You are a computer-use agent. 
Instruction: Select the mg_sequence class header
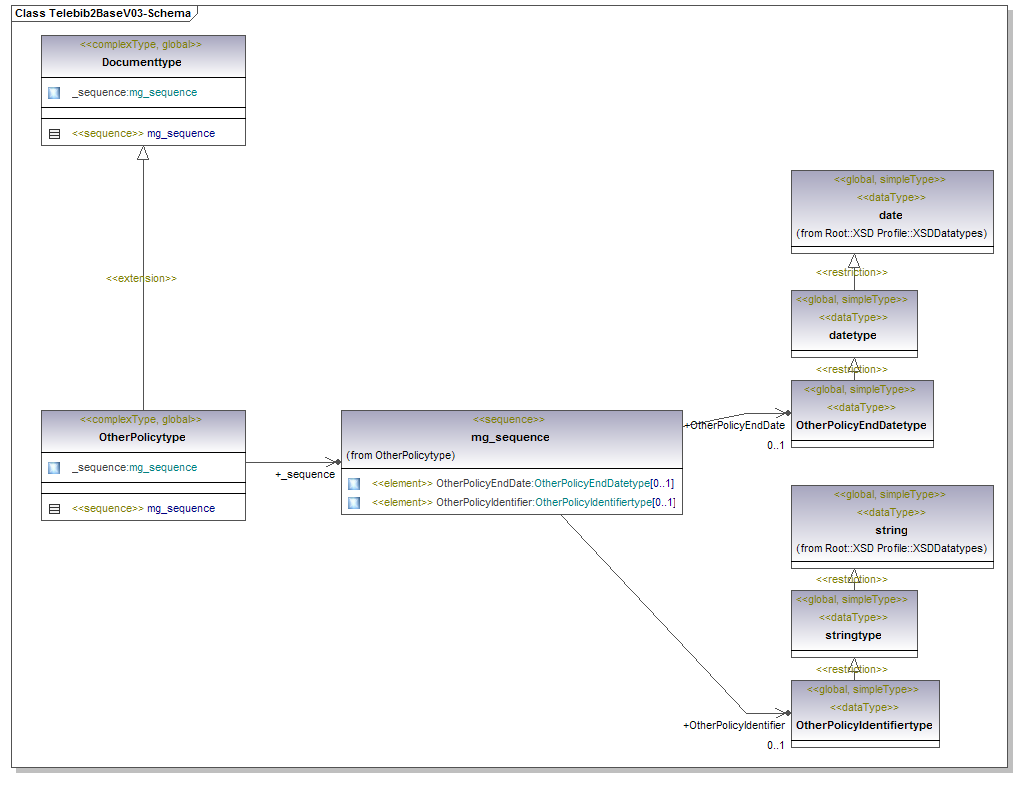coord(510,437)
